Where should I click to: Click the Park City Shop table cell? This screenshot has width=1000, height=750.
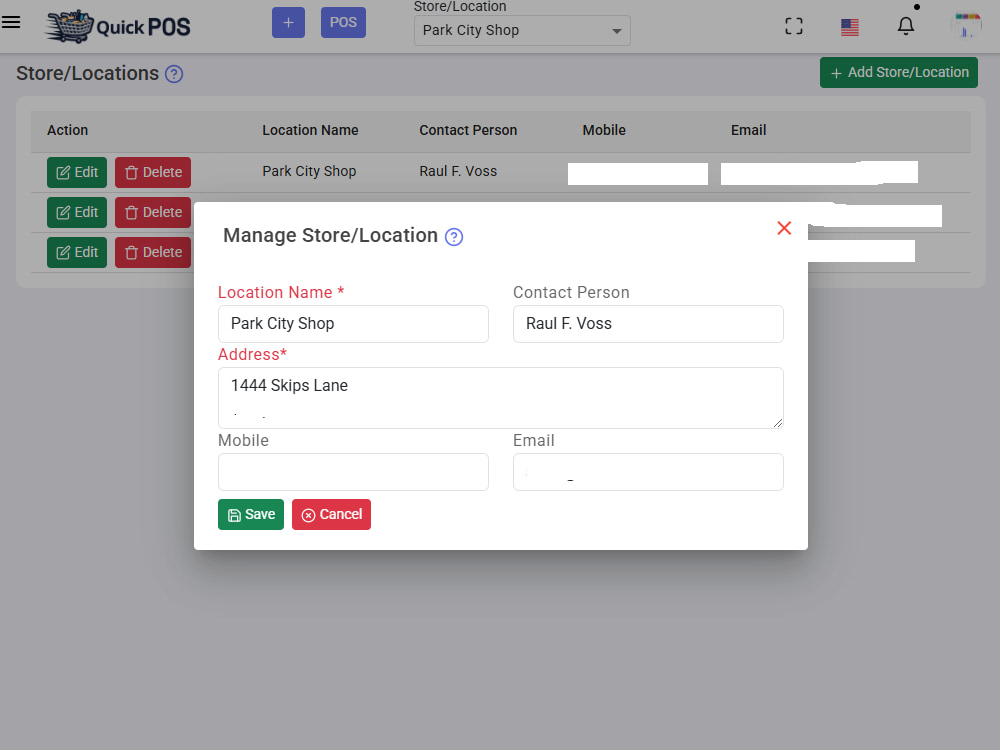(309, 171)
